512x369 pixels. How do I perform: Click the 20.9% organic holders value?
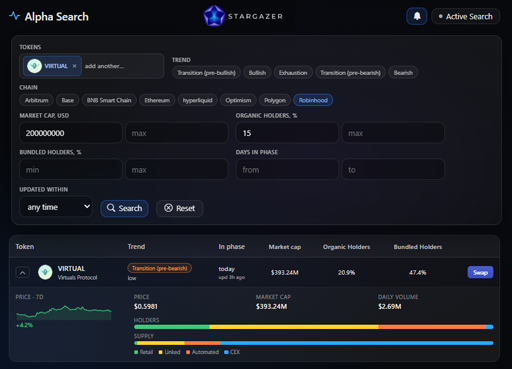pos(346,273)
